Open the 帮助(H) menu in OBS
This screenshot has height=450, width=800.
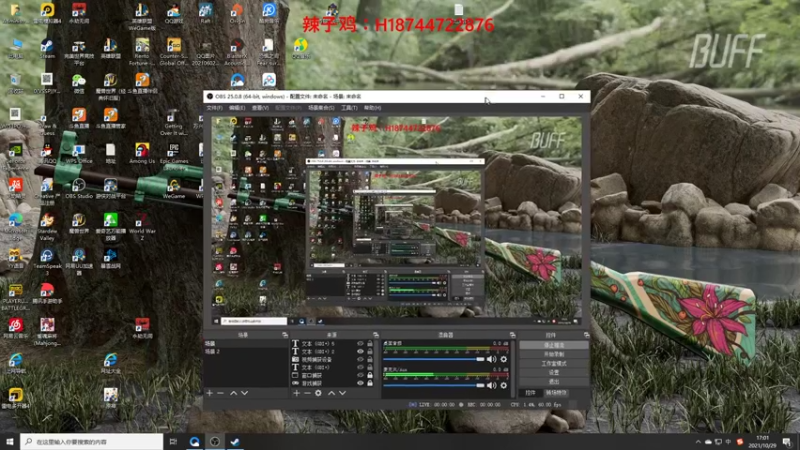(x=372, y=108)
